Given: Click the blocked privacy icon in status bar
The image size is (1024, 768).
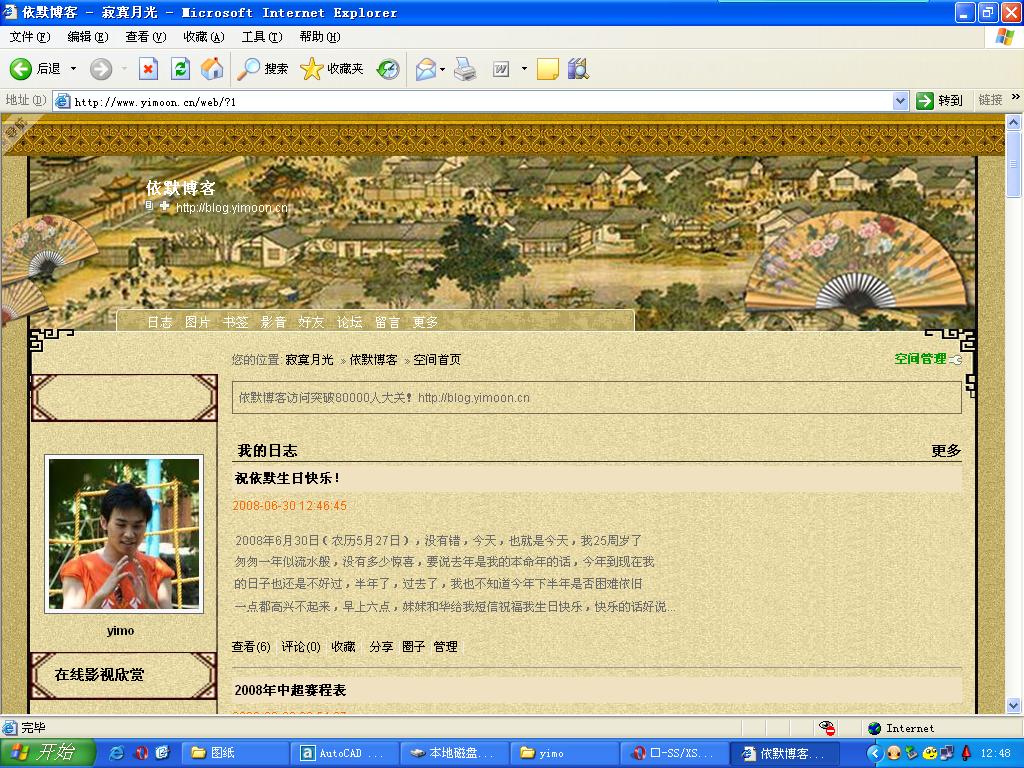Looking at the screenshot, I should coord(827,728).
